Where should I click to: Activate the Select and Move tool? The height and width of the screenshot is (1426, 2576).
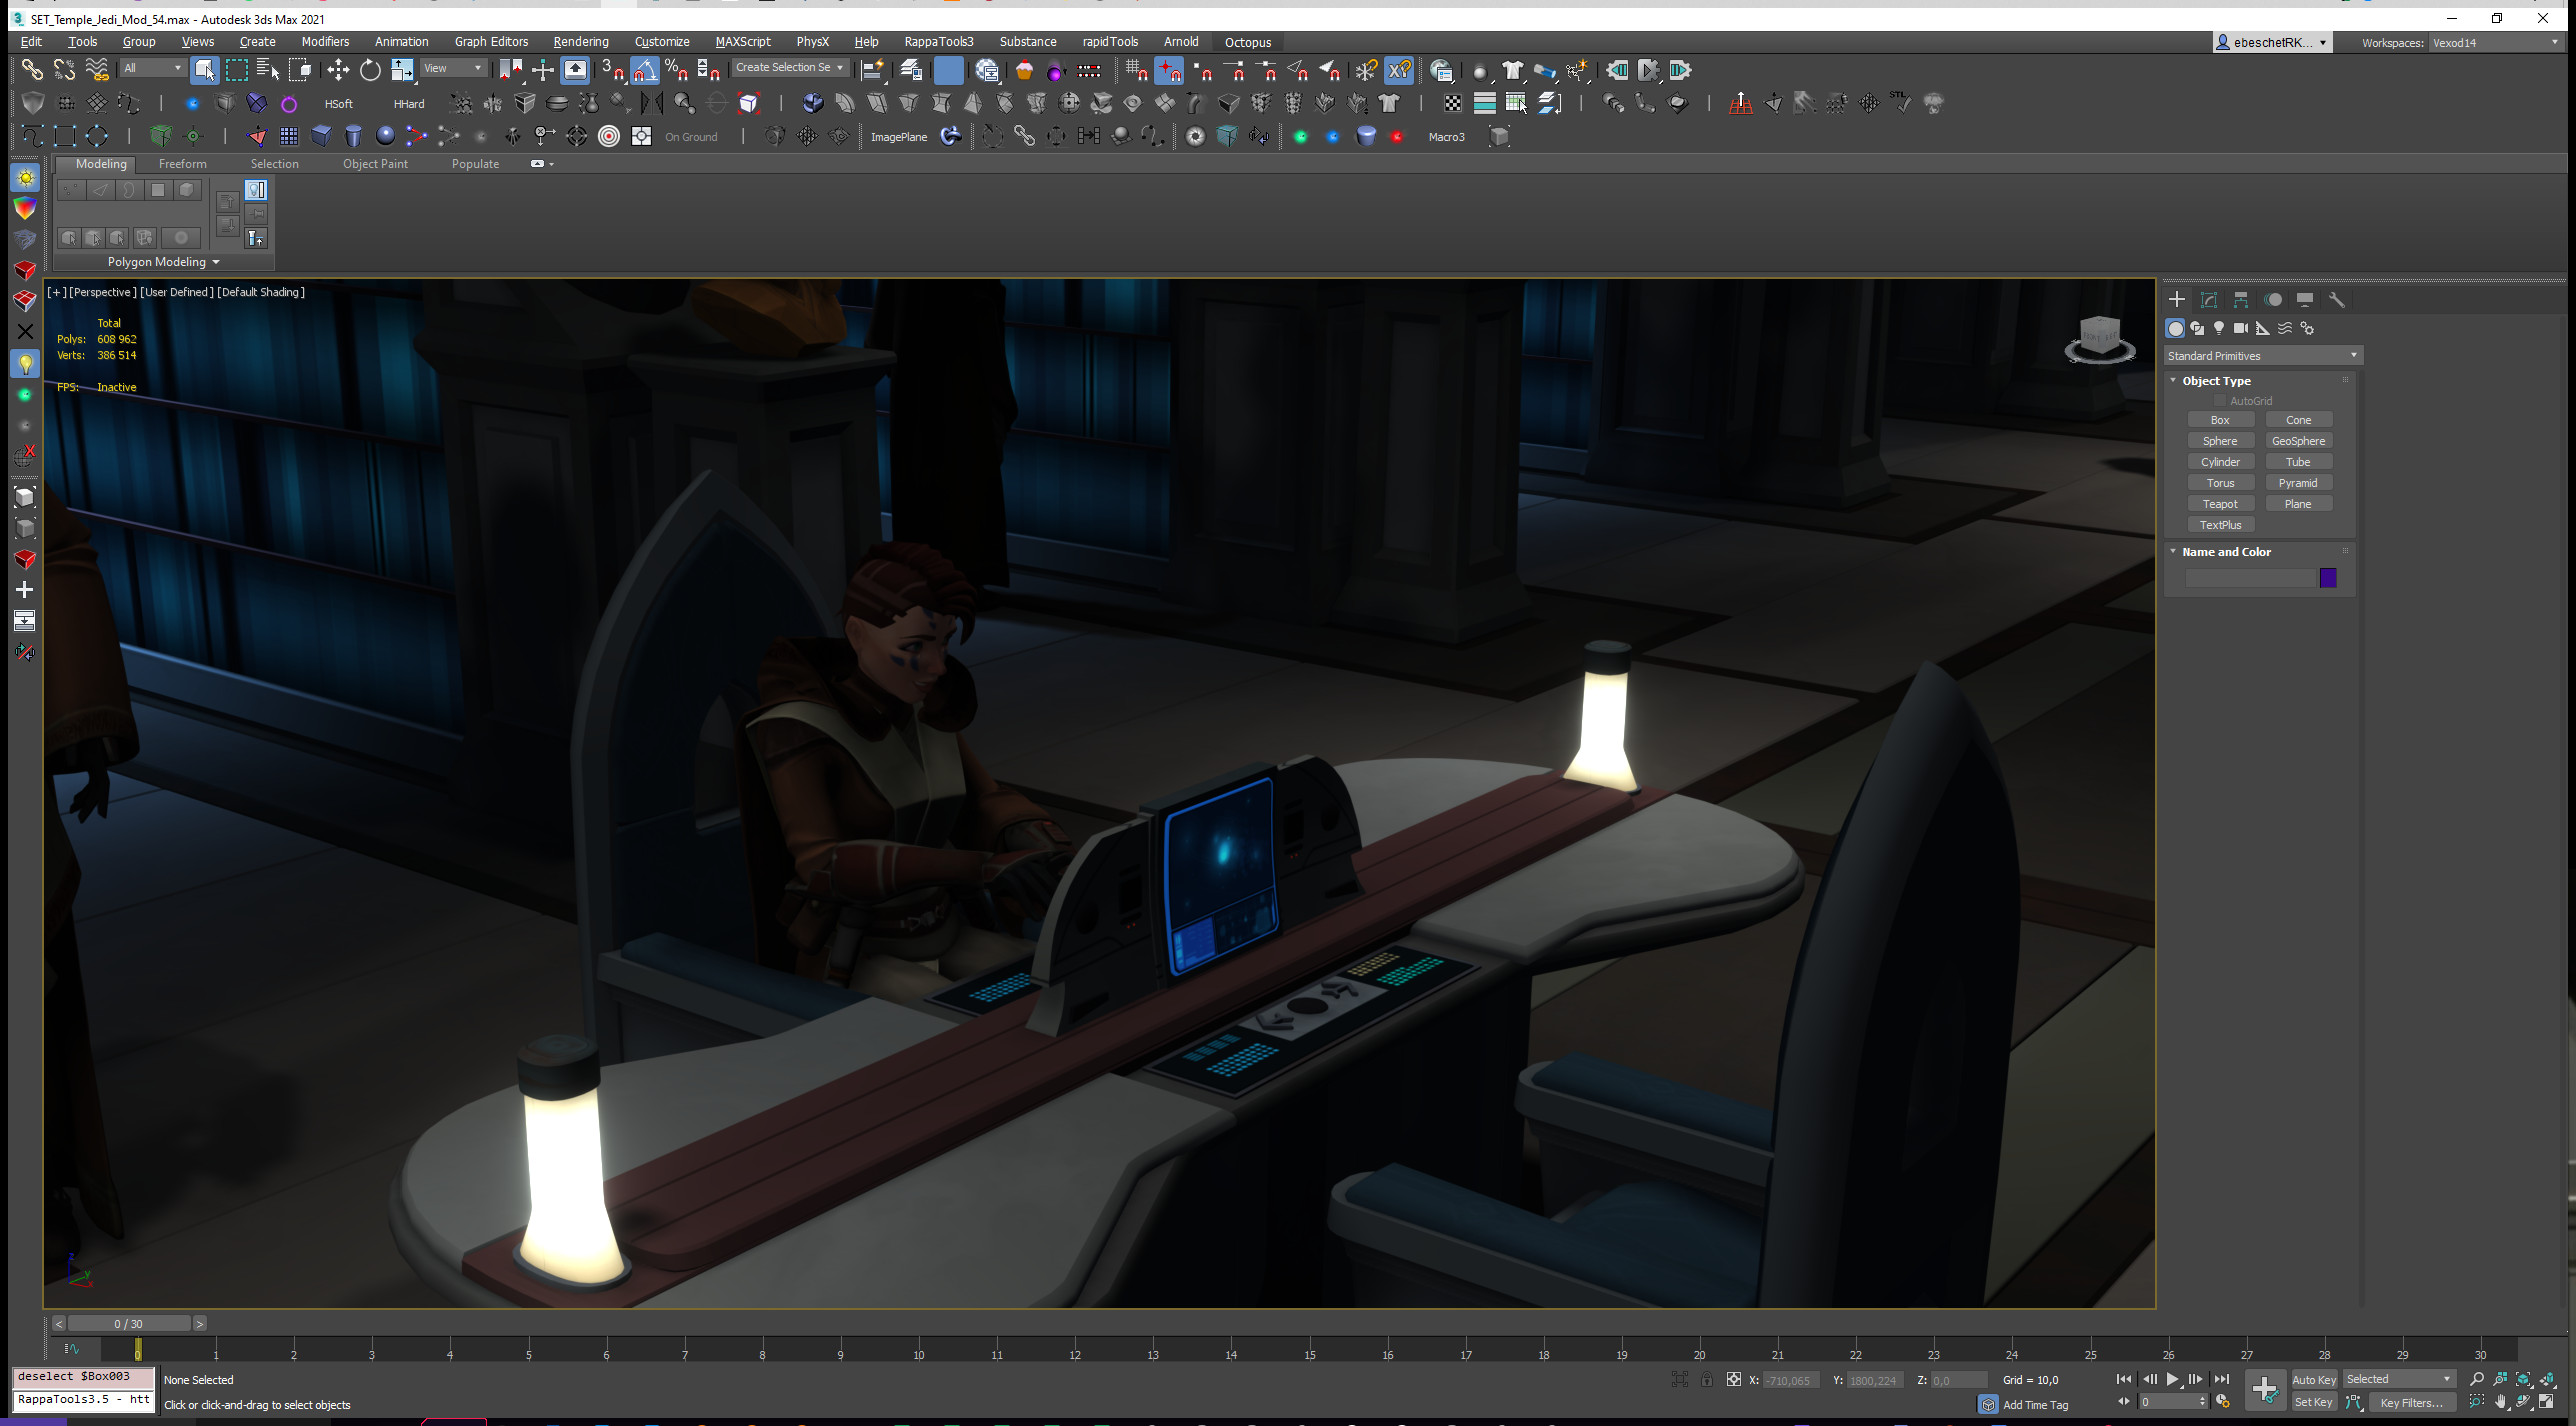[x=338, y=70]
